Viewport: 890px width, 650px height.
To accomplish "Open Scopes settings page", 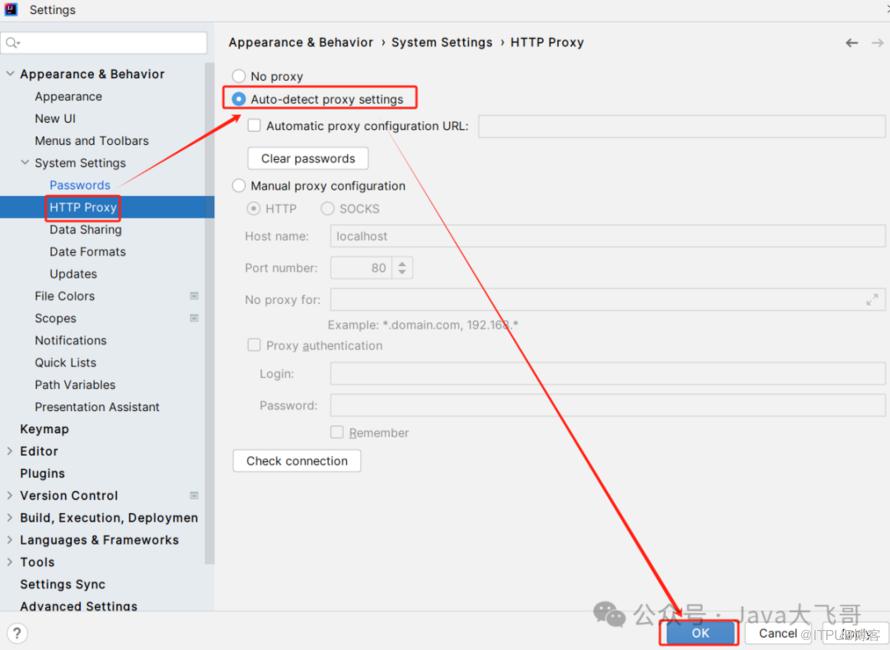I will tap(56, 318).
